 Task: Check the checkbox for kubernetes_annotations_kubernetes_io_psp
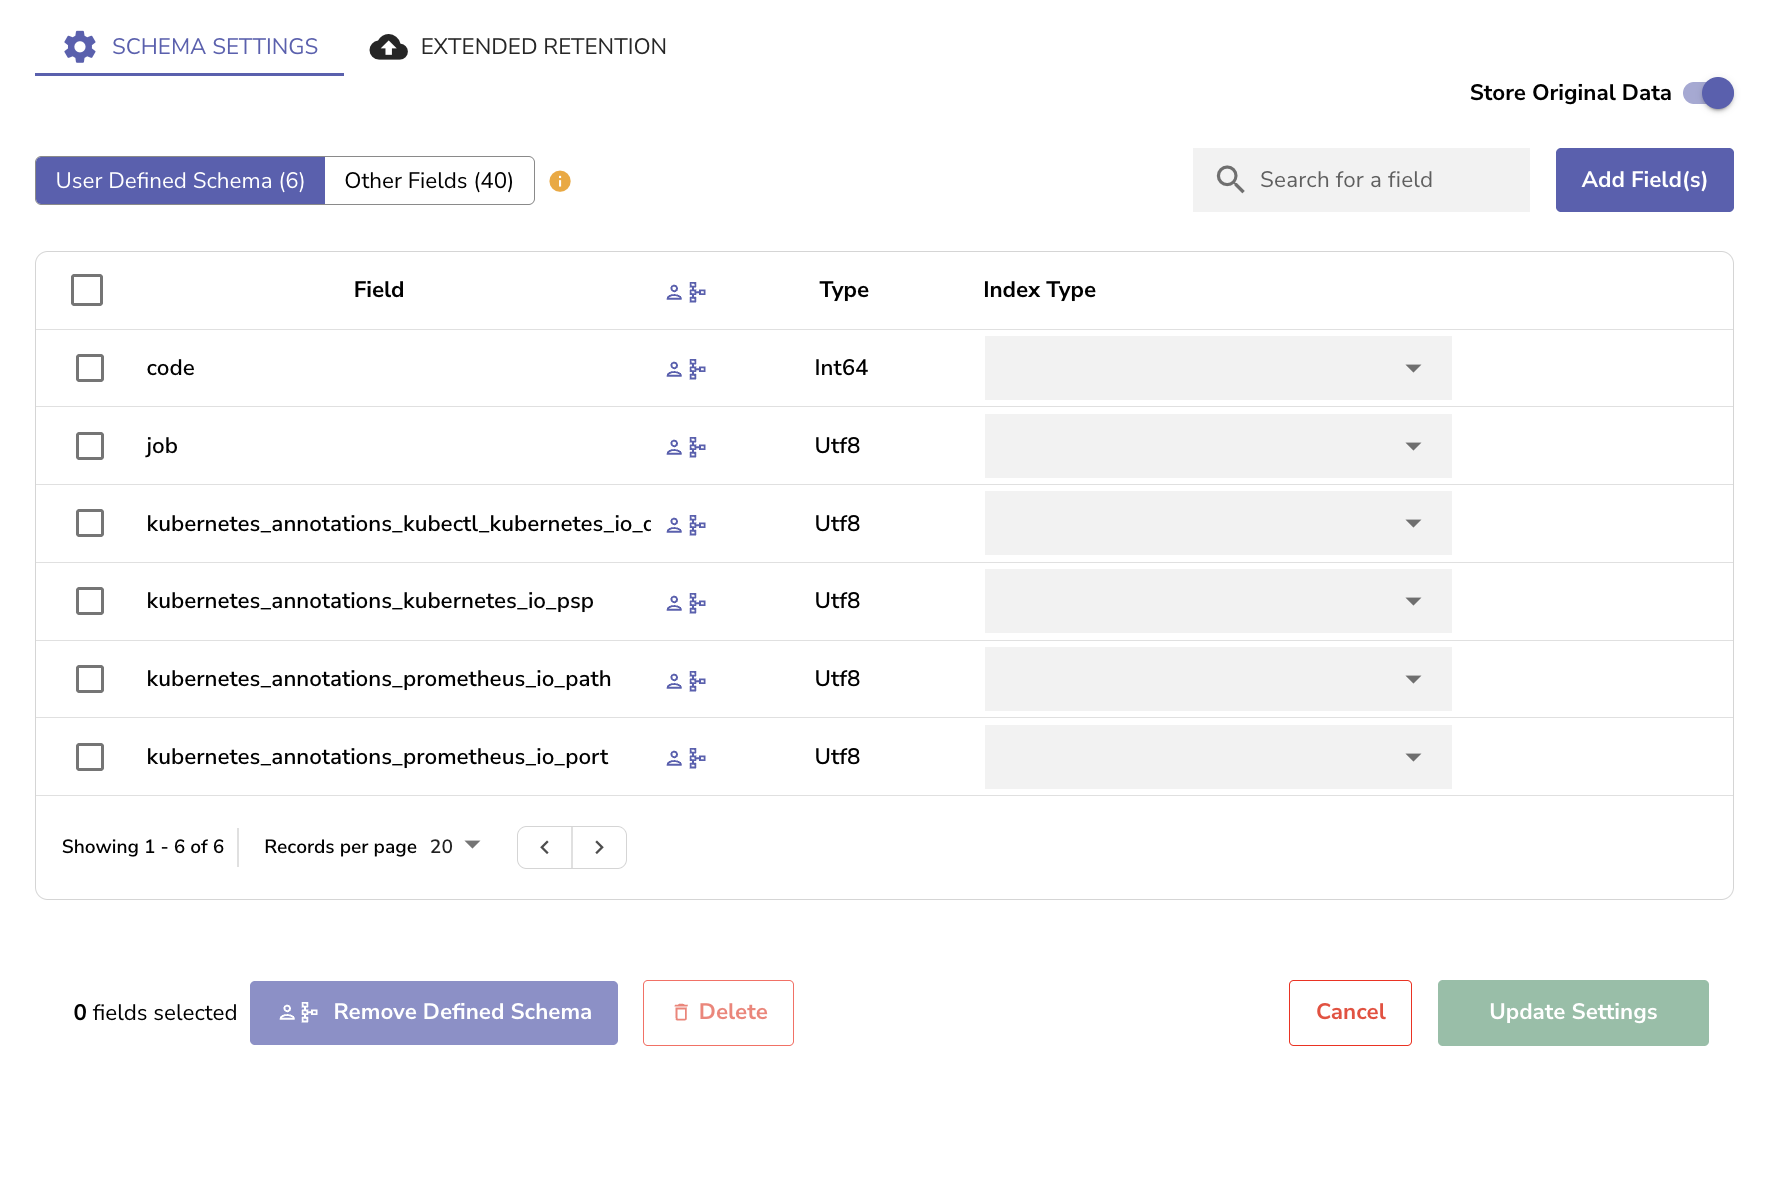click(90, 601)
